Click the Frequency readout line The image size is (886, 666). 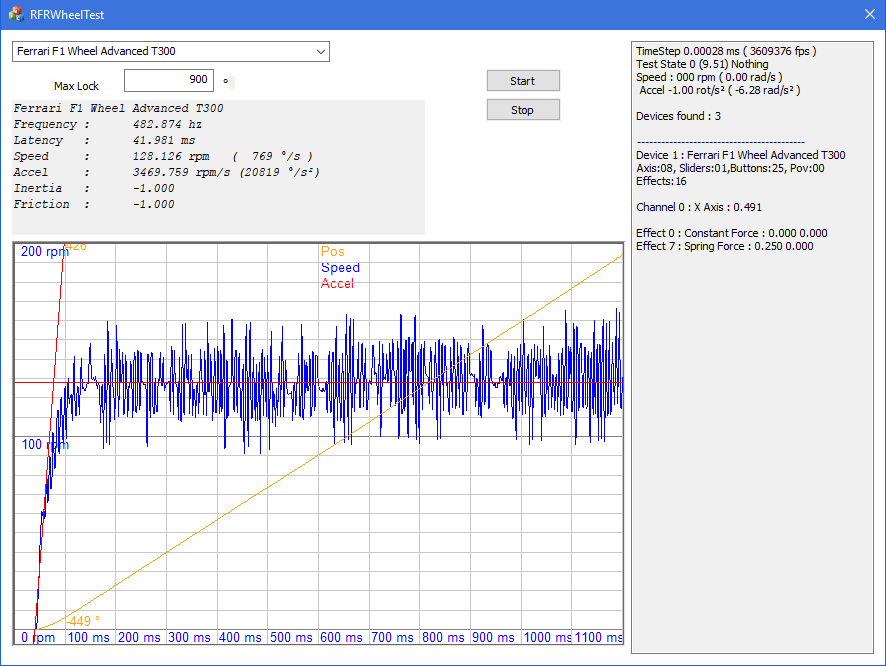[108, 125]
